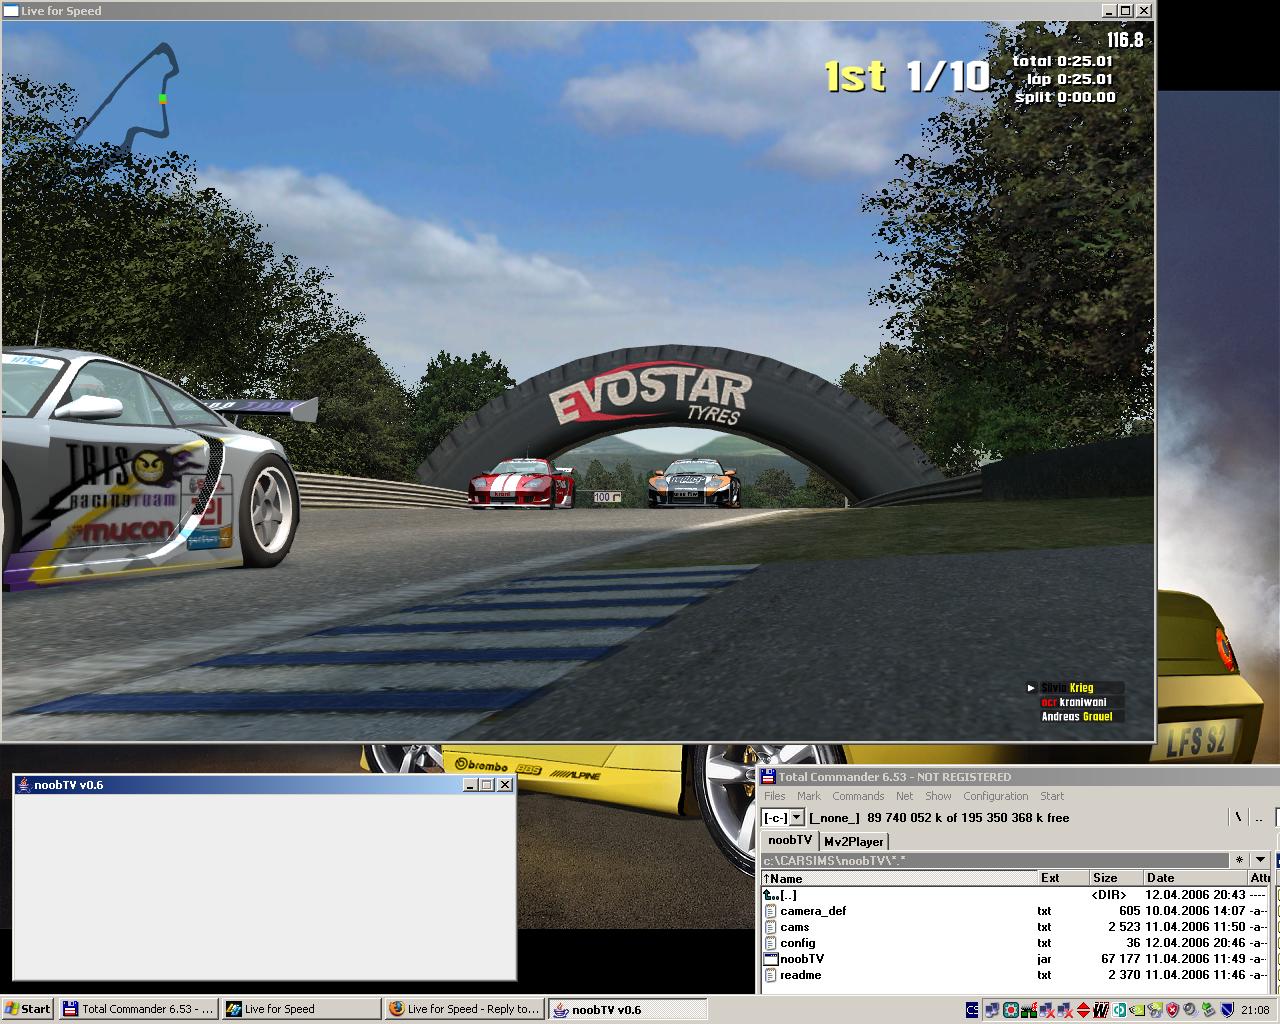Click the root directory backslash button
Viewport: 1280px width, 1024px height.
tap(1238, 817)
